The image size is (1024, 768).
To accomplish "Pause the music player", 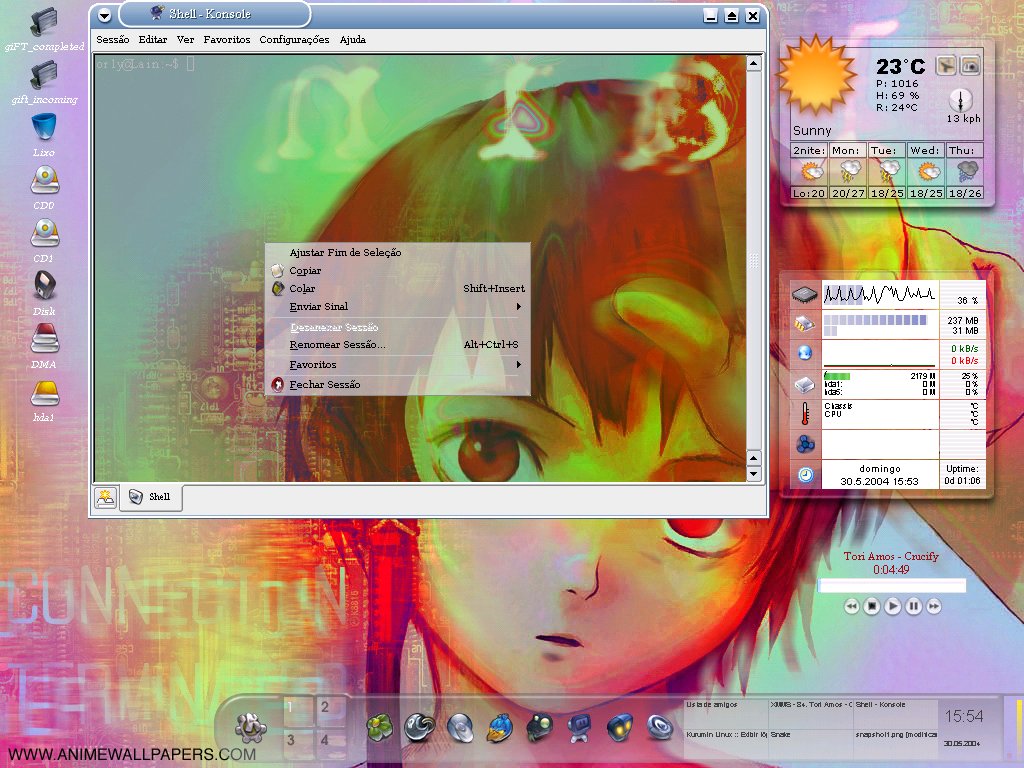I will (914, 607).
